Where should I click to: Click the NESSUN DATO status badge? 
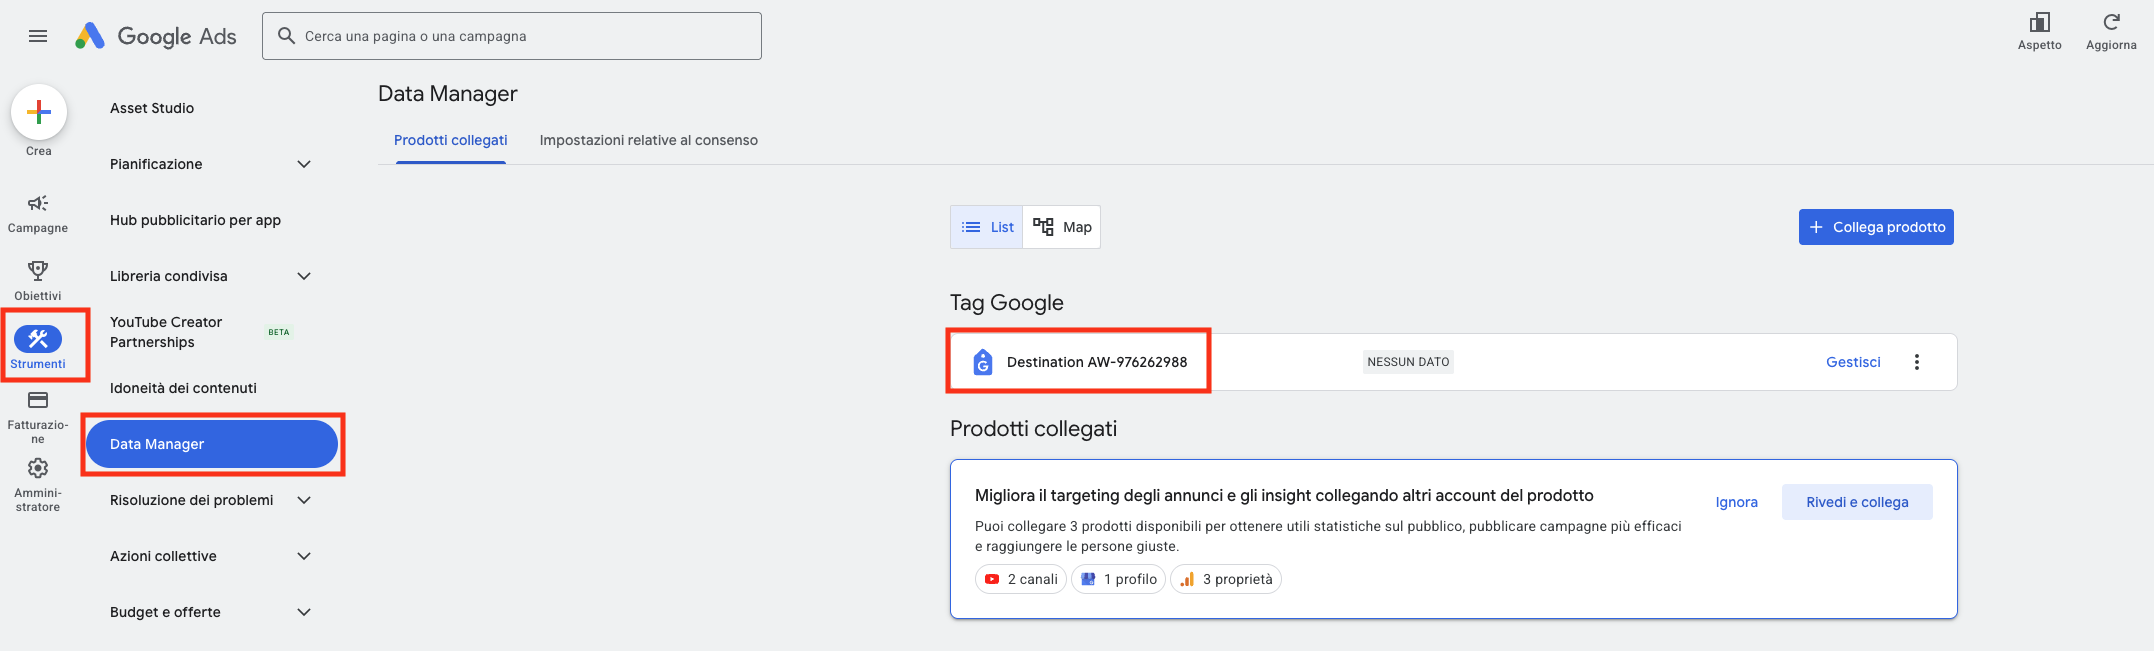(1408, 362)
